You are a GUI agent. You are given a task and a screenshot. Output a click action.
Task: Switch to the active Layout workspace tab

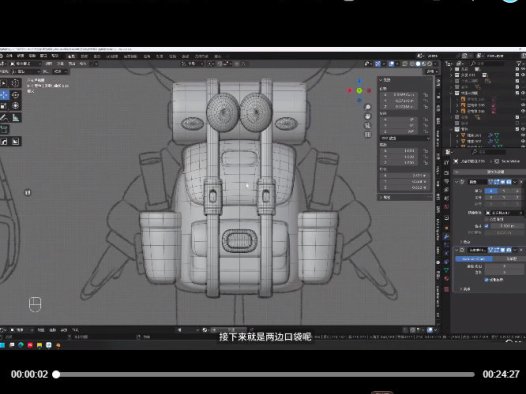[x=71, y=56]
